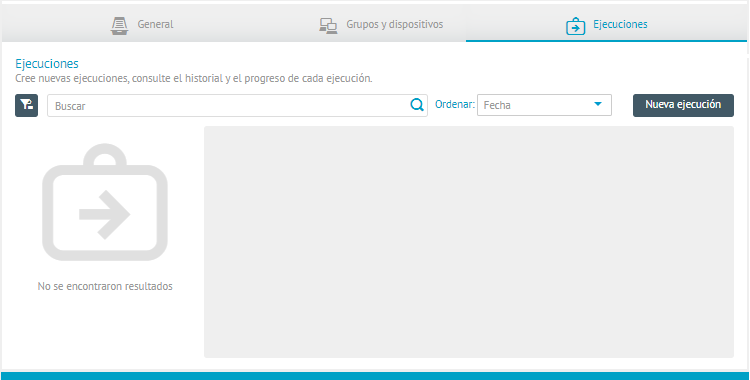Click the magnifying glass search icon
The image size is (750, 380).
(417, 105)
